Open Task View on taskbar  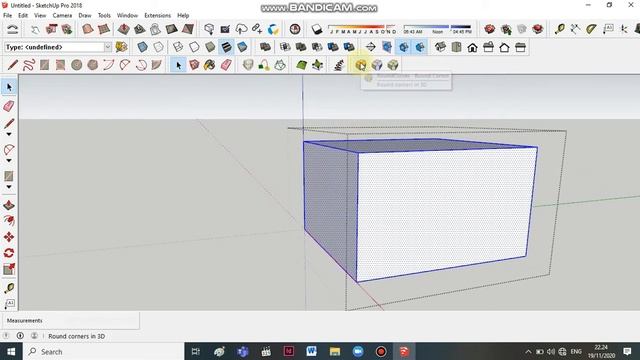196,351
